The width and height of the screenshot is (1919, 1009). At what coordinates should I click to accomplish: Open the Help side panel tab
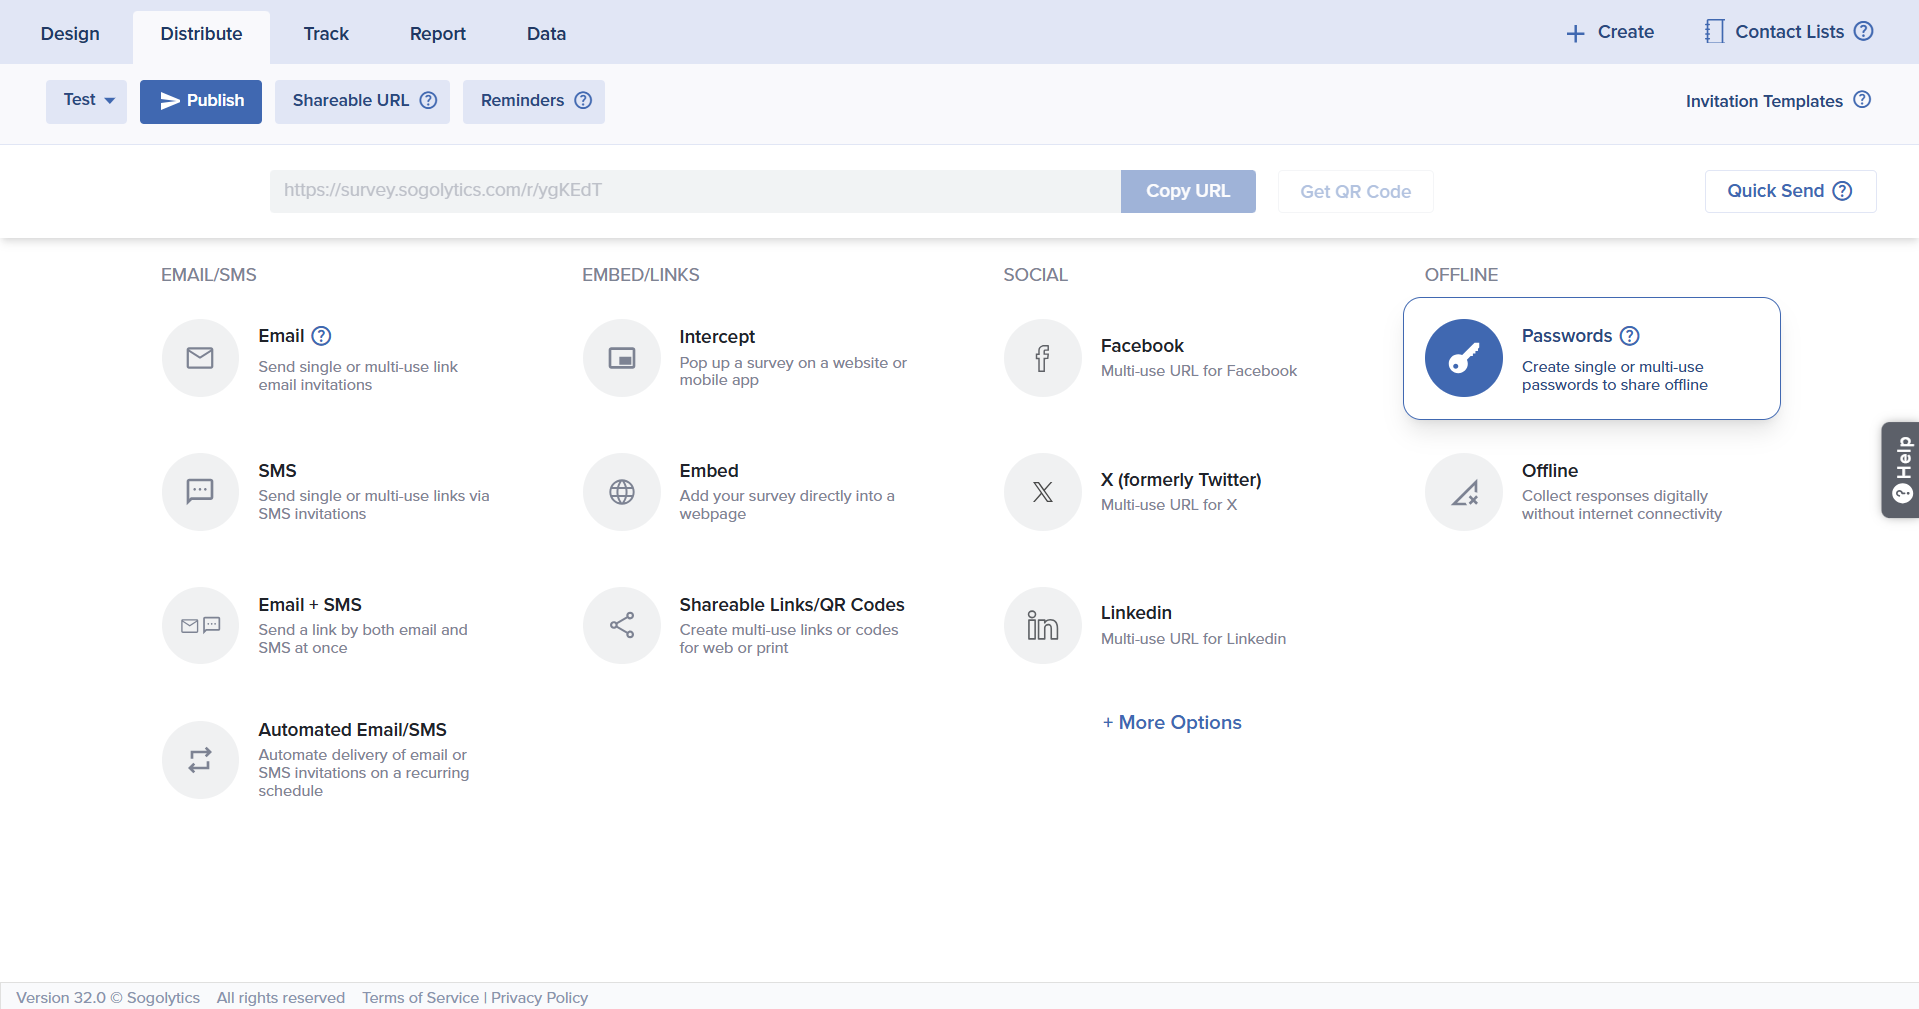(1901, 469)
